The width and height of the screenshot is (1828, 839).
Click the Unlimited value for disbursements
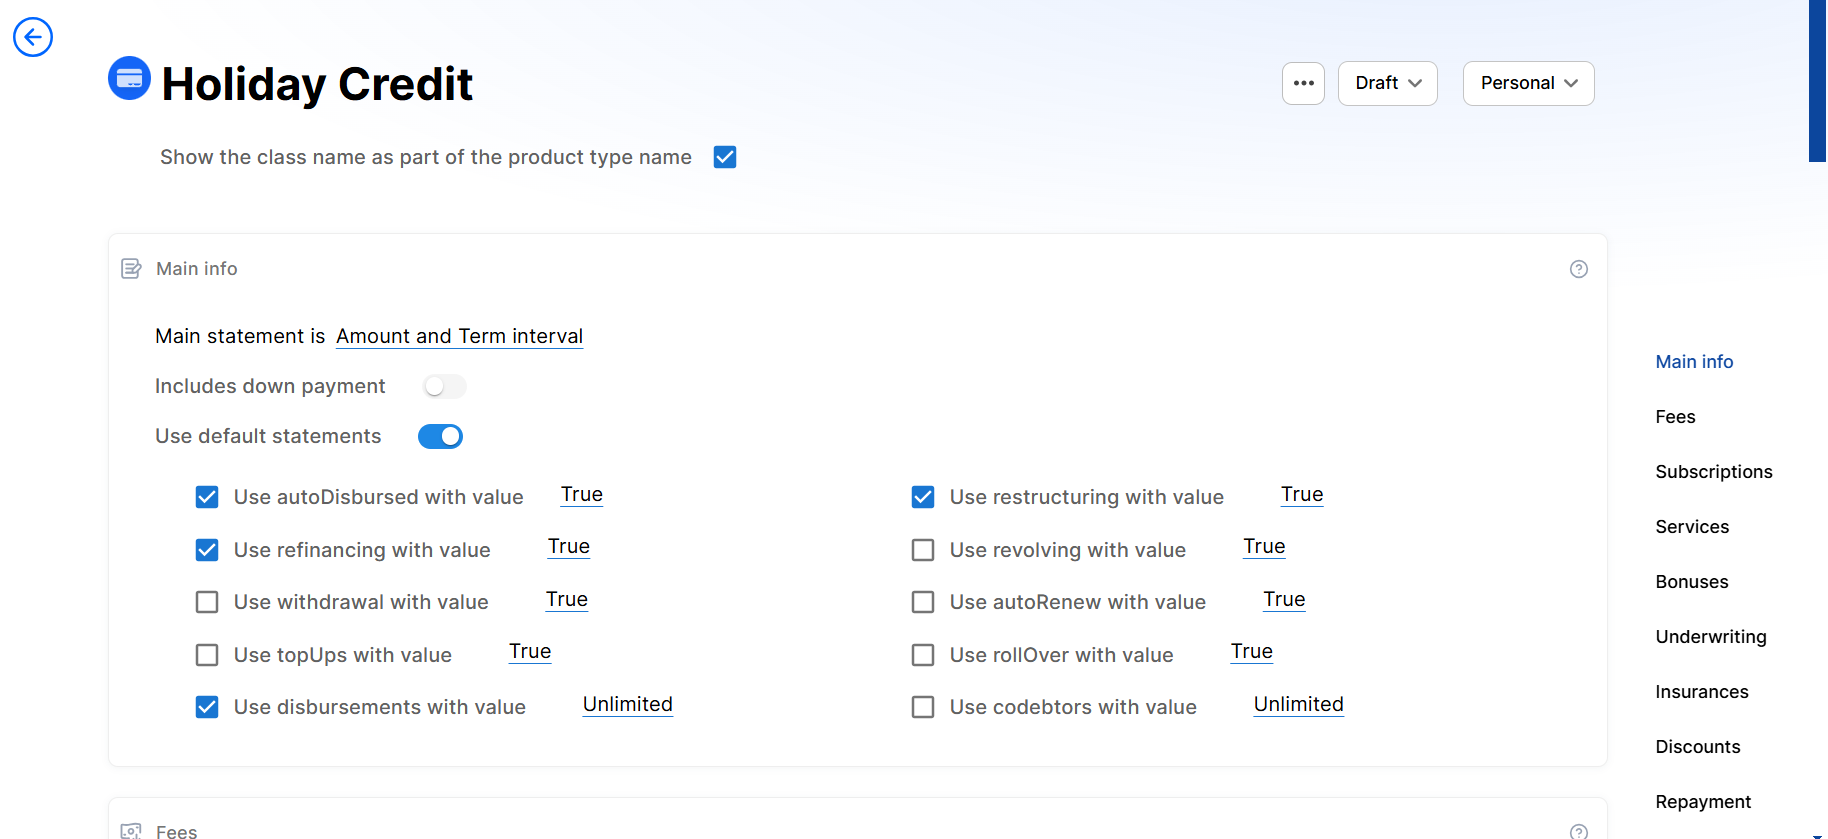627,704
